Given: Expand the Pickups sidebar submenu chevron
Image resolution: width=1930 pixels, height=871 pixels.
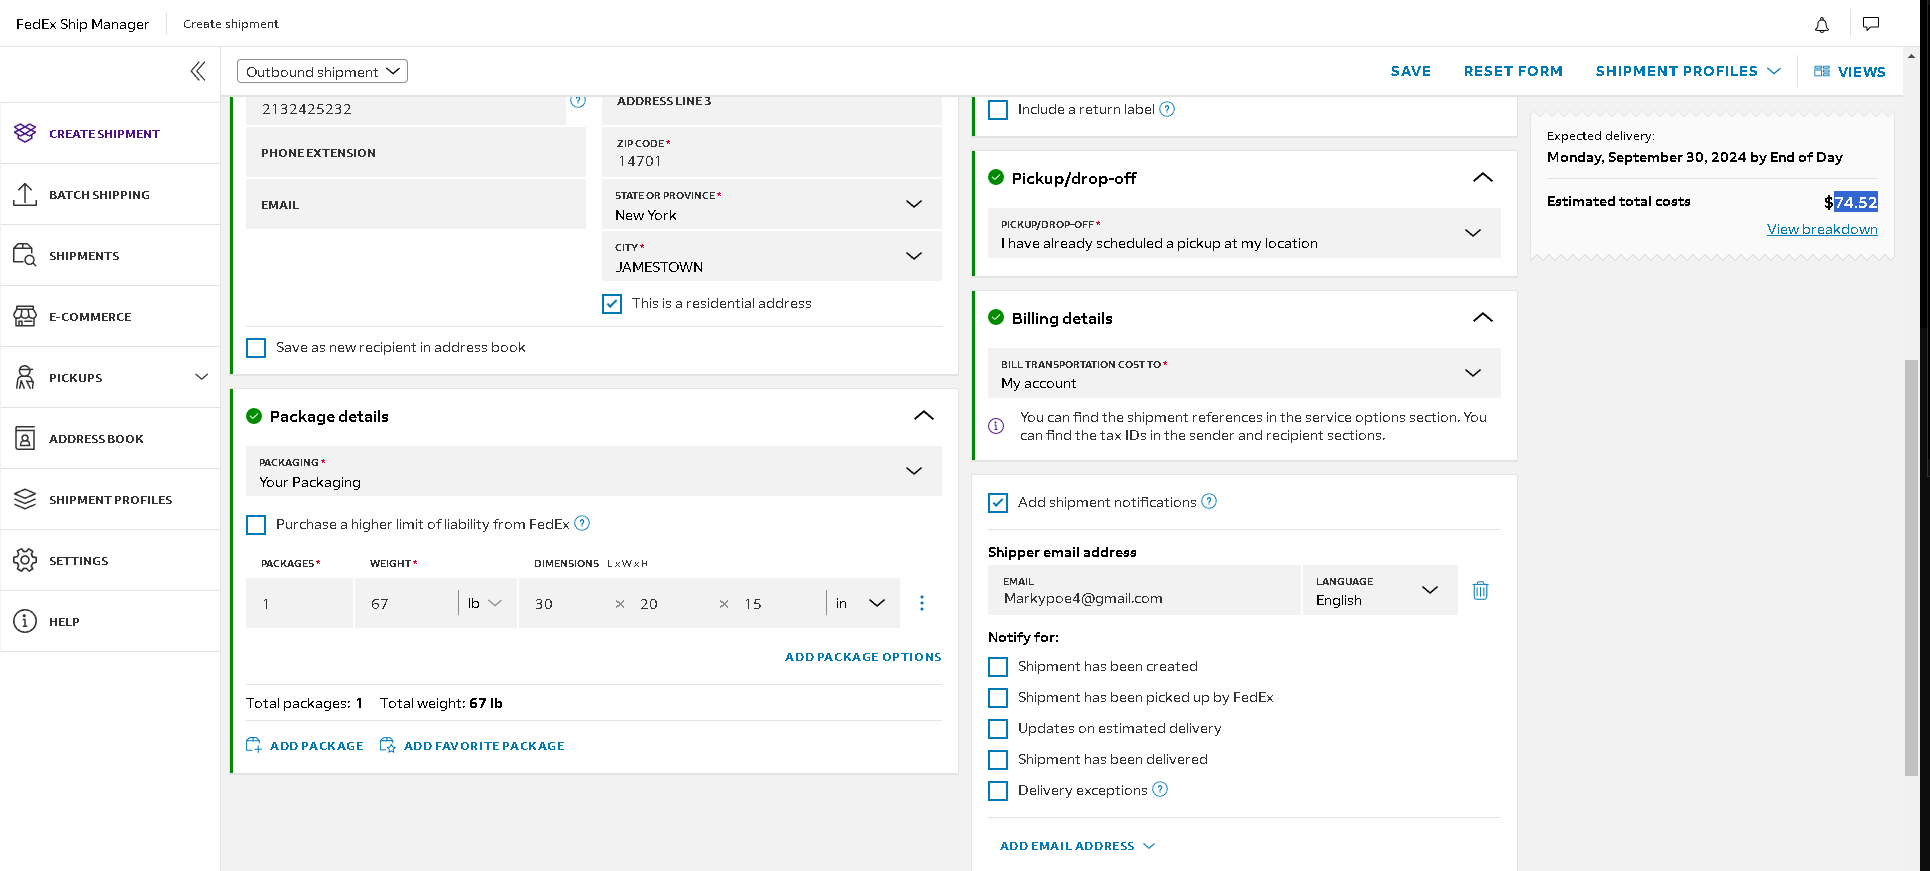Looking at the screenshot, I should 201,377.
